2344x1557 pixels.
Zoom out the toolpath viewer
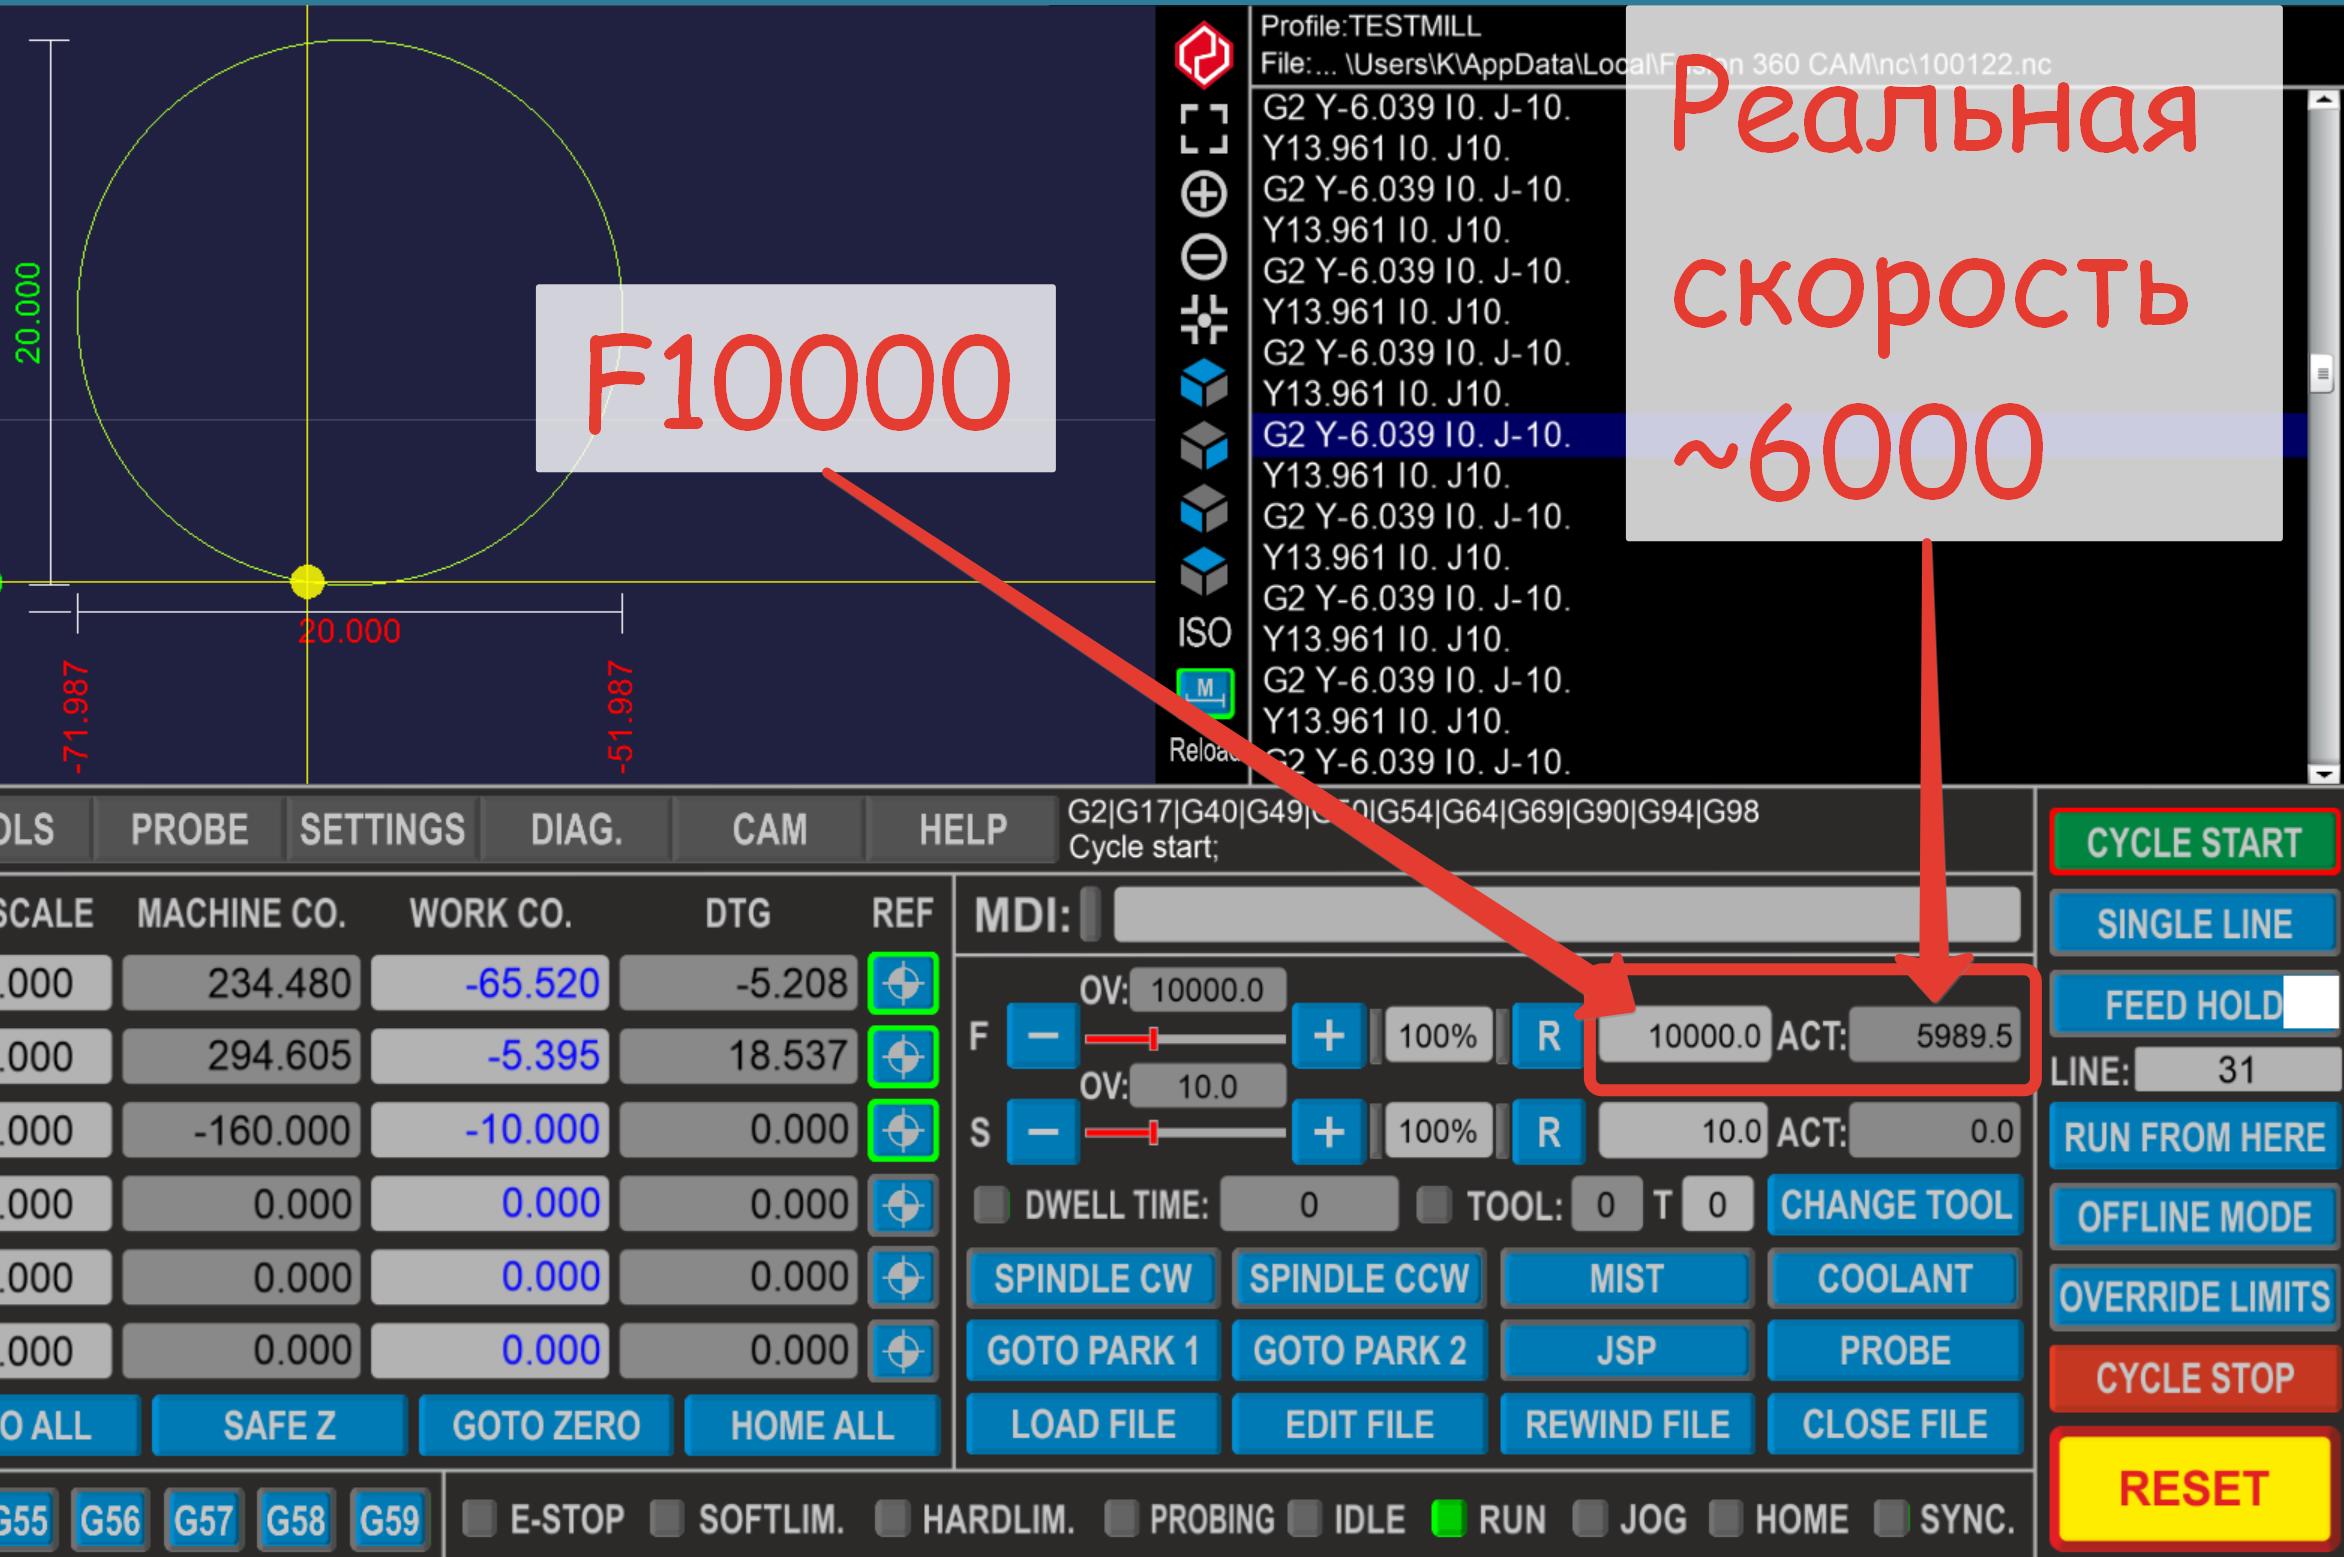pyautogui.click(x=1203, y=258)
